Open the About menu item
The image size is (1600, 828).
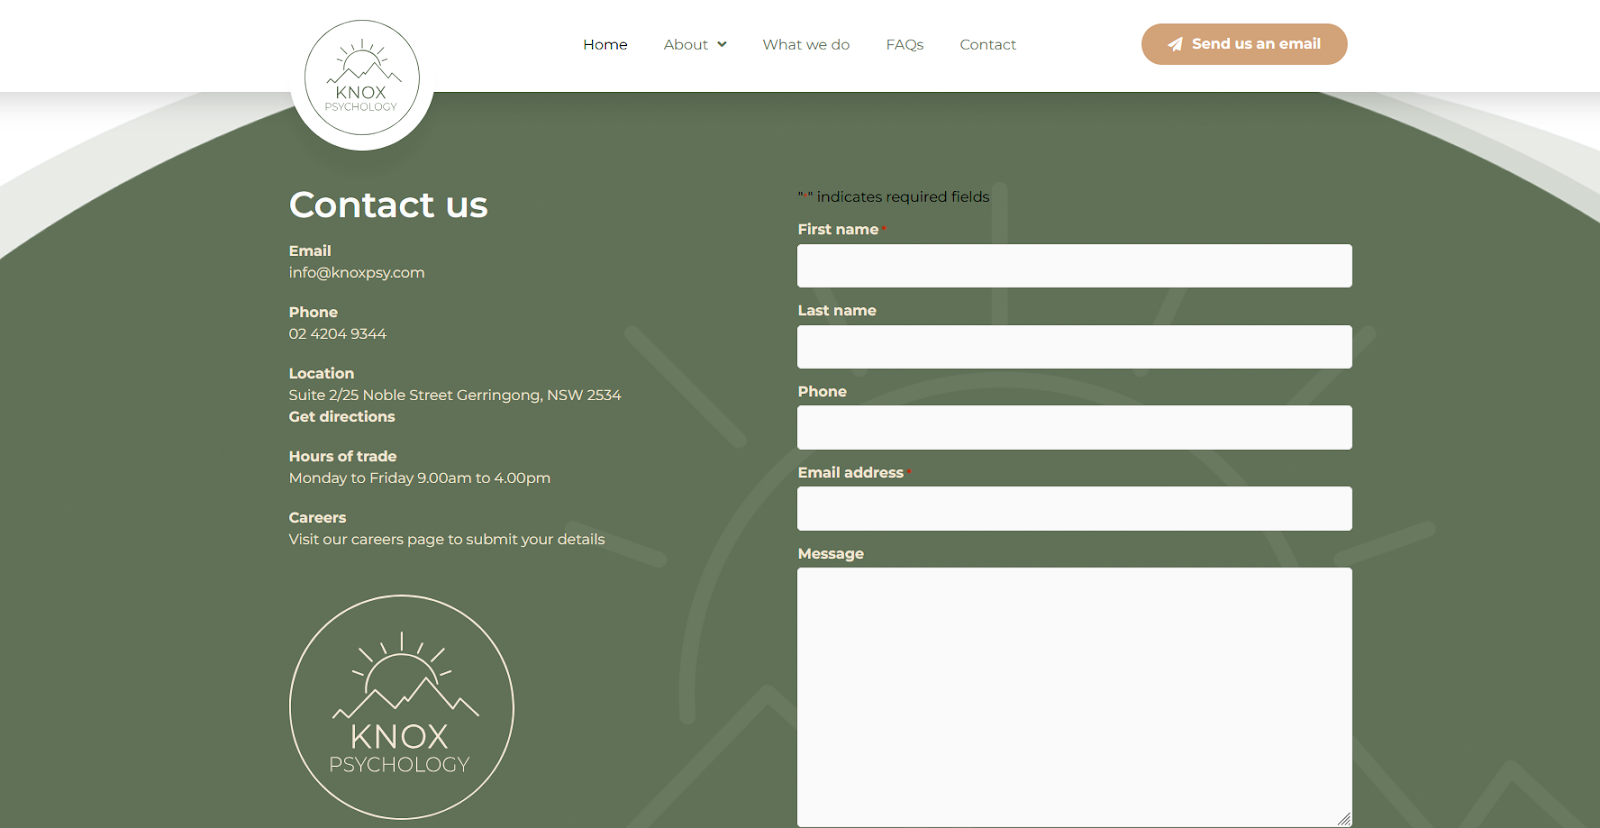click(686, 44)
